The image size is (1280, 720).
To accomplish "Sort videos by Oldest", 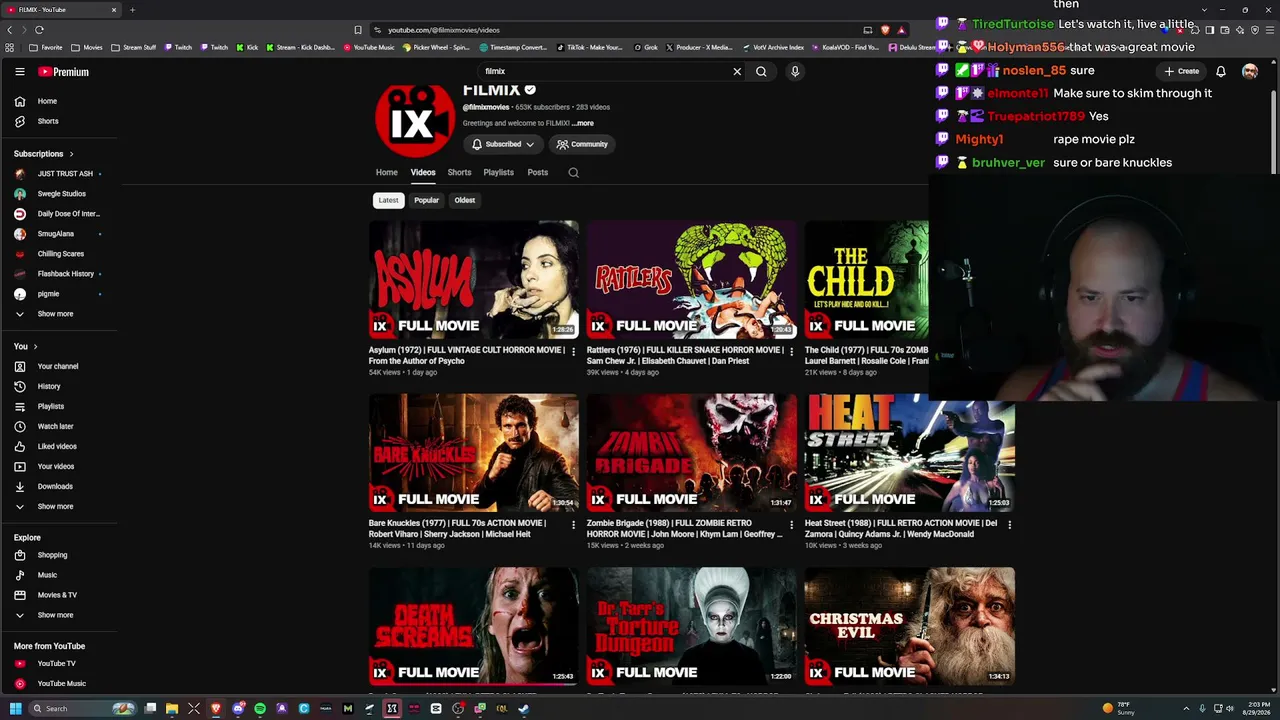I will click(465, 200).
